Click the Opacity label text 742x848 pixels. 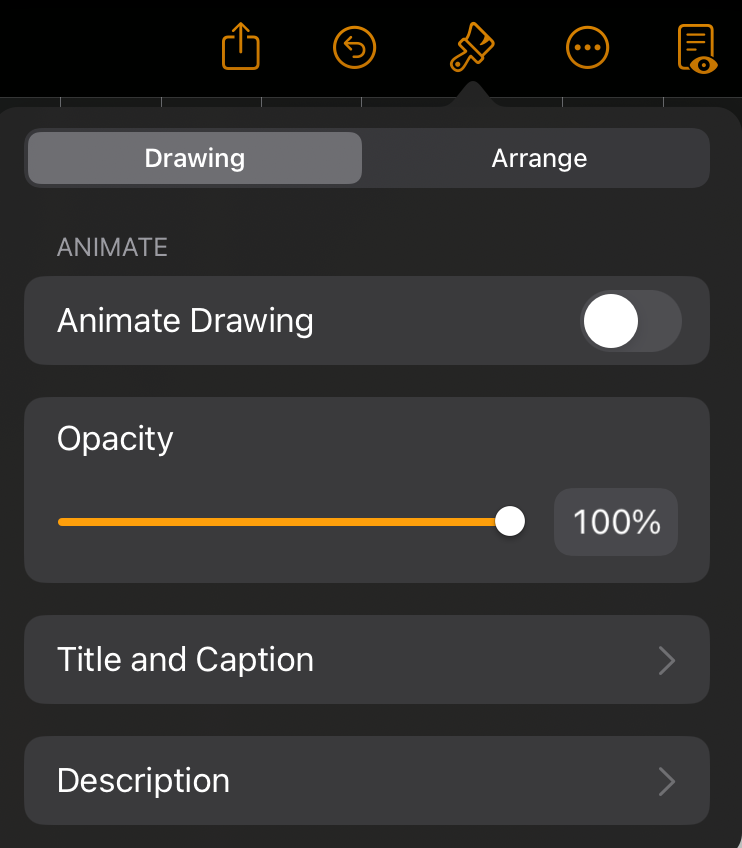(115, 439)
